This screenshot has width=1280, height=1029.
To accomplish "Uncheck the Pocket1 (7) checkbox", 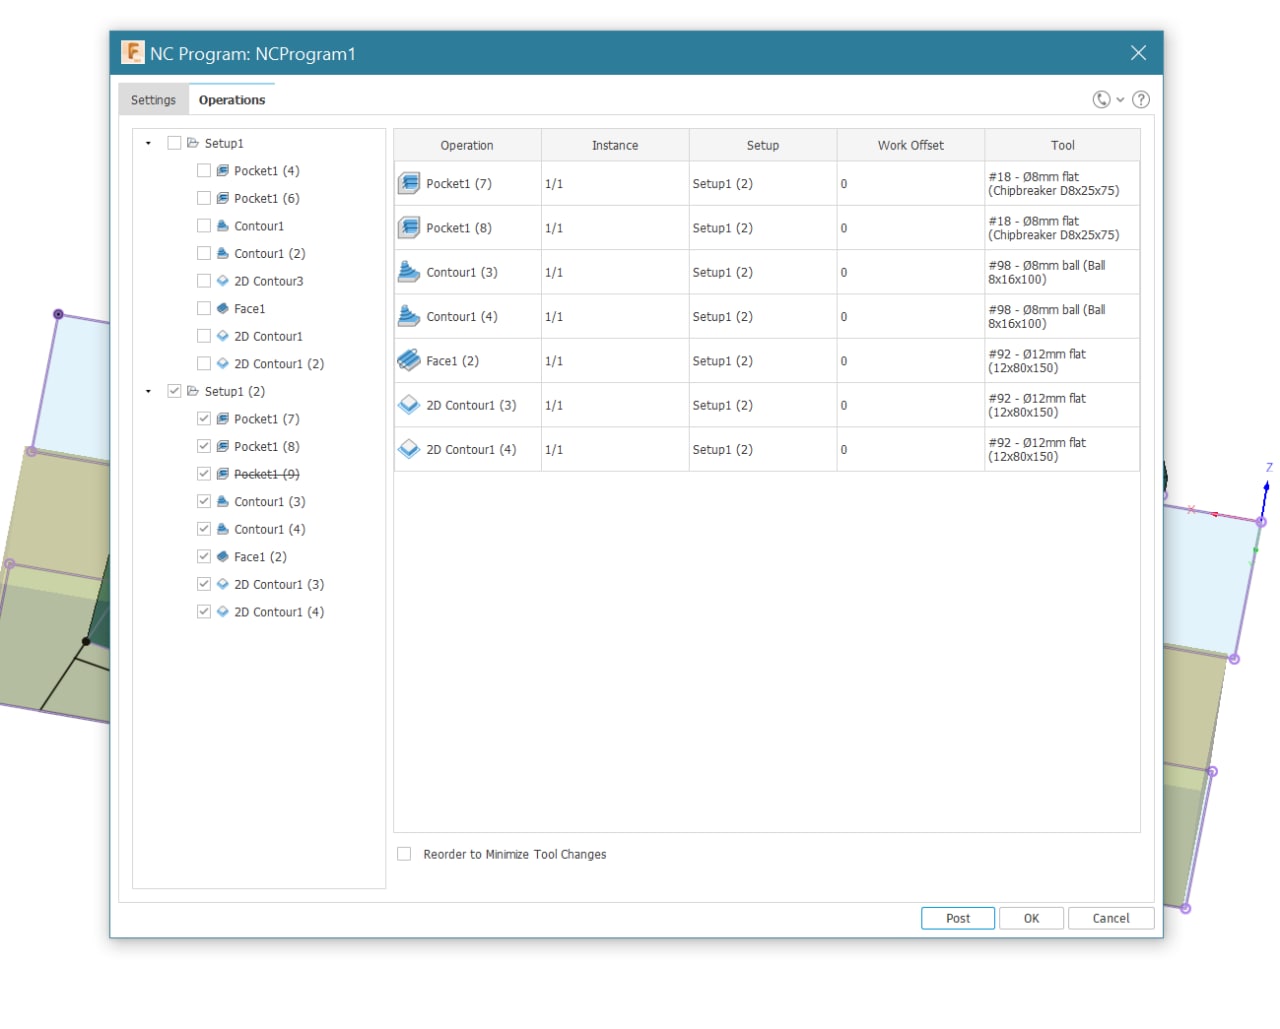I will (204, 419).
